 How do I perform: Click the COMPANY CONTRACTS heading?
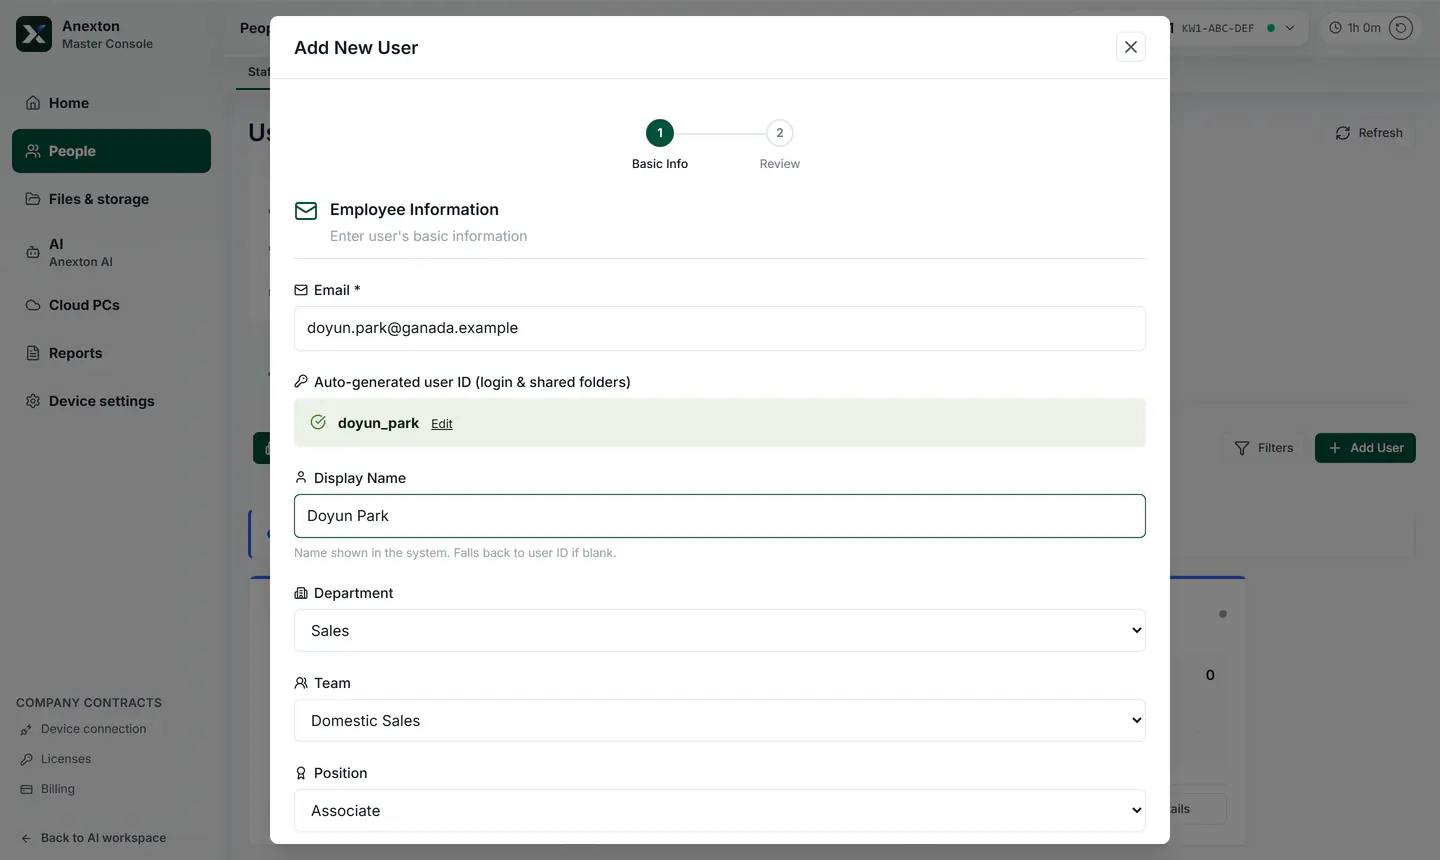(x=89, y=703)
